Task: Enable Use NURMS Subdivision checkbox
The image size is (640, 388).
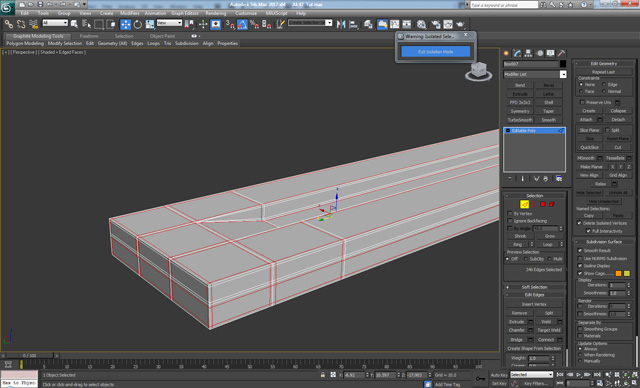Action: [580, 258]
